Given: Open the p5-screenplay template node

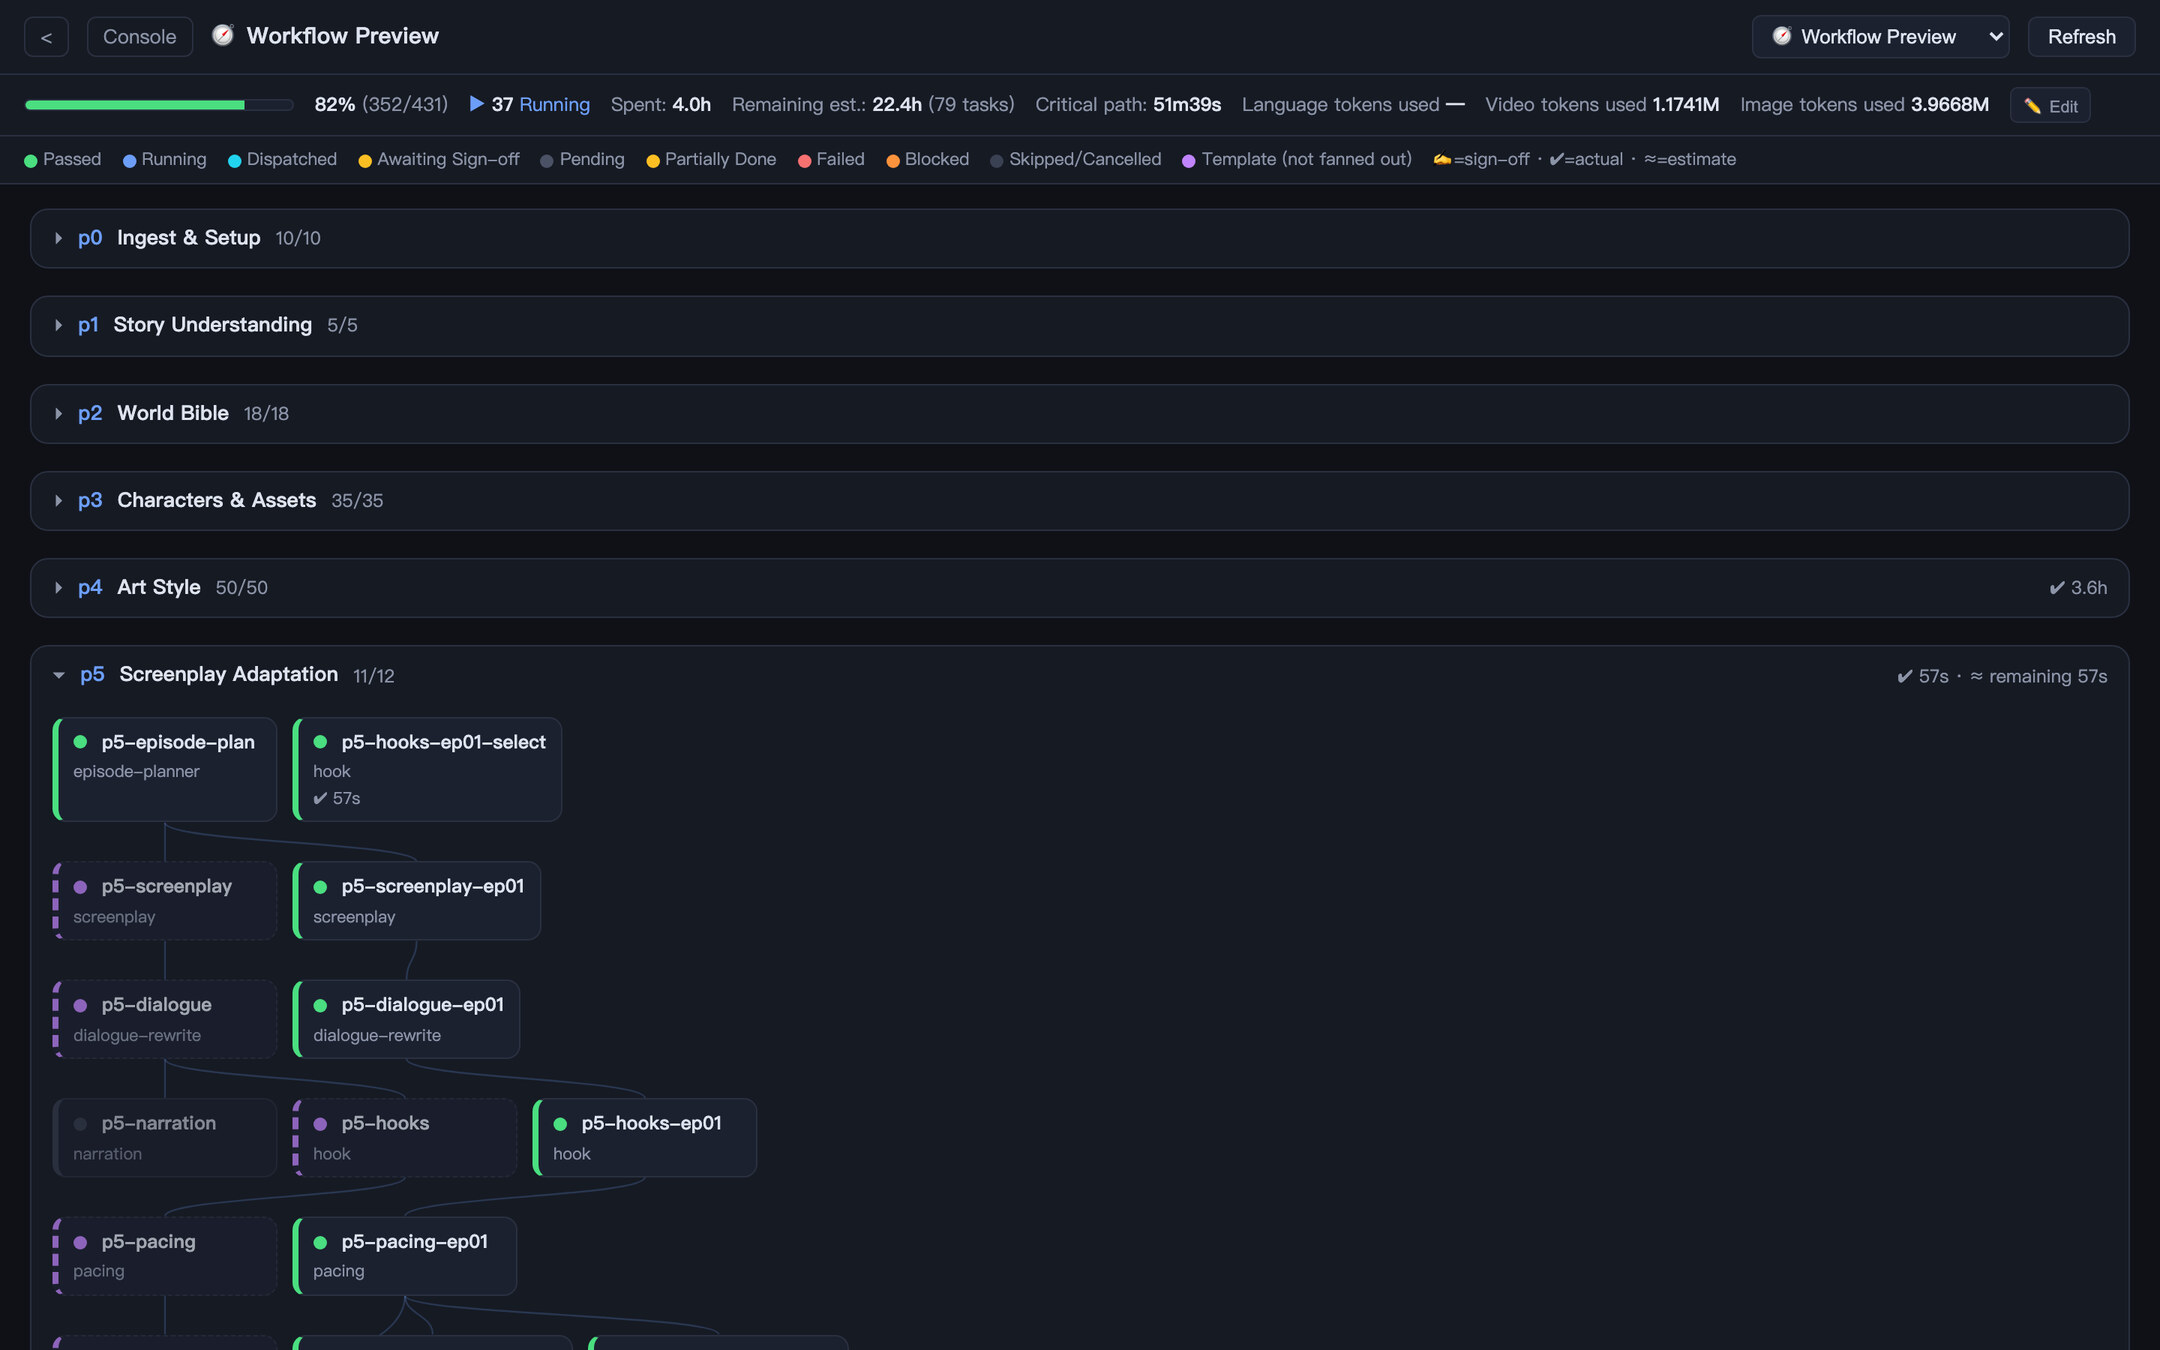Looking at the screenshot, I should [x=165, y=901].
